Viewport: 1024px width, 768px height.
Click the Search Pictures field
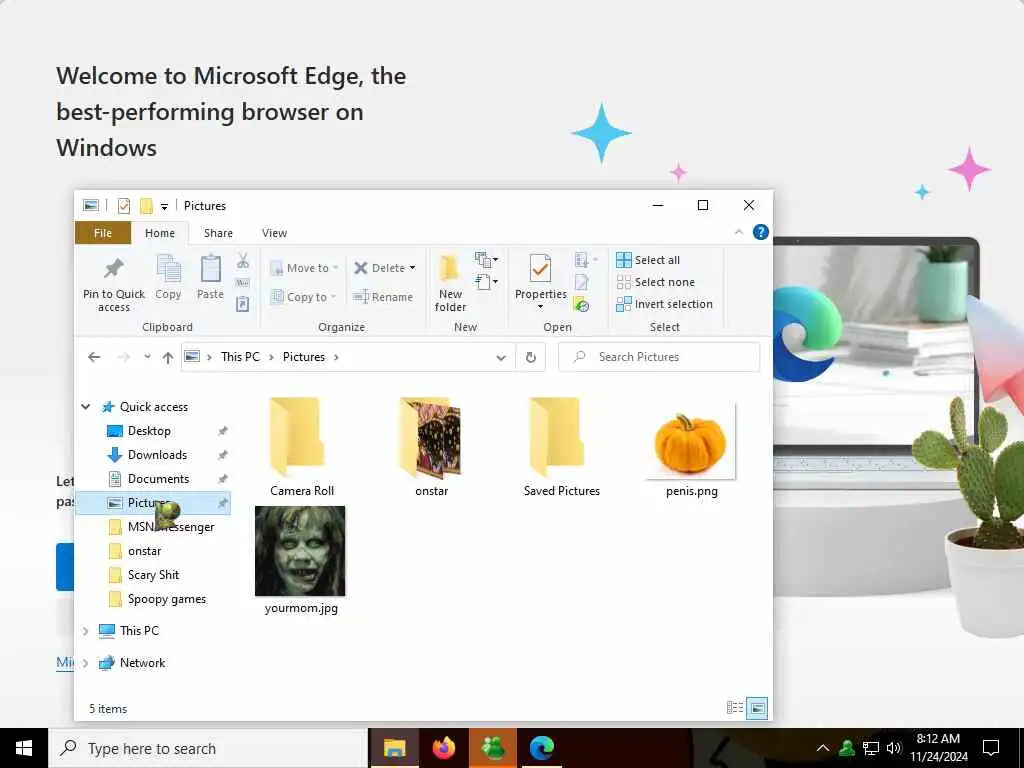pyautogui.click(x=660, y=357)
